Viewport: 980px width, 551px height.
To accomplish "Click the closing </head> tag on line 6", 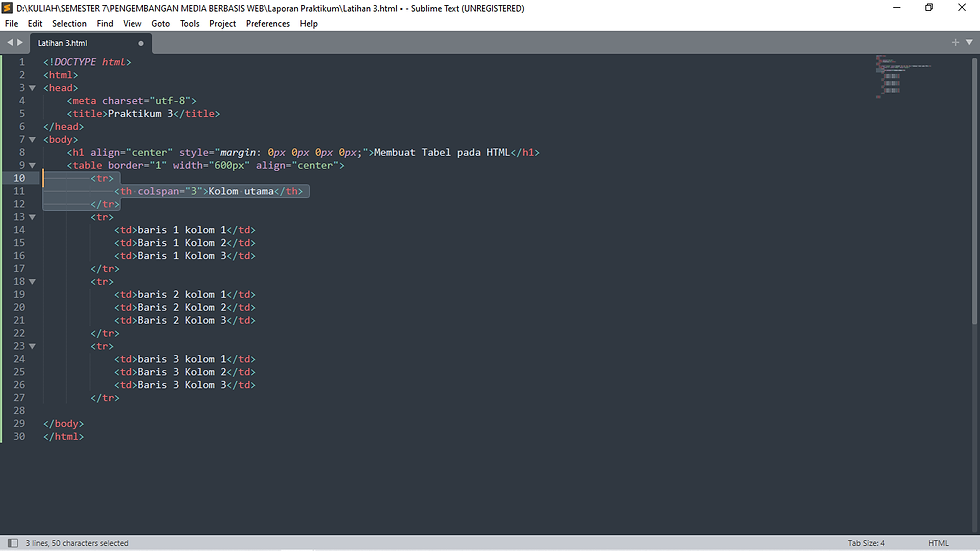I will pos(63,127).
